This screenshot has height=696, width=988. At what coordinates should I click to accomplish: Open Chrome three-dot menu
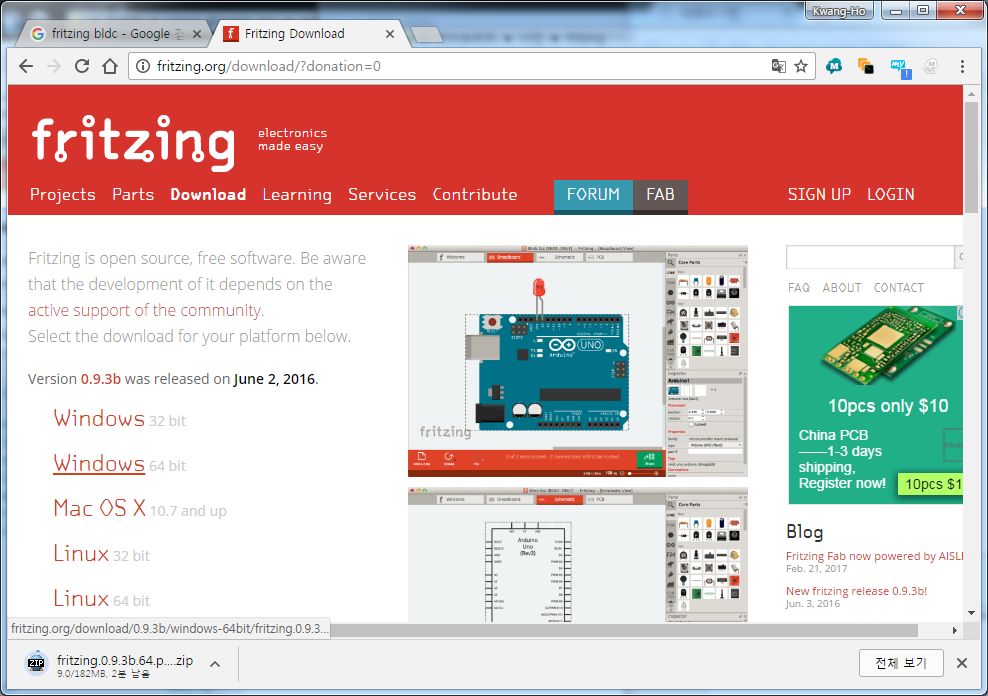[x=962, y=66]
